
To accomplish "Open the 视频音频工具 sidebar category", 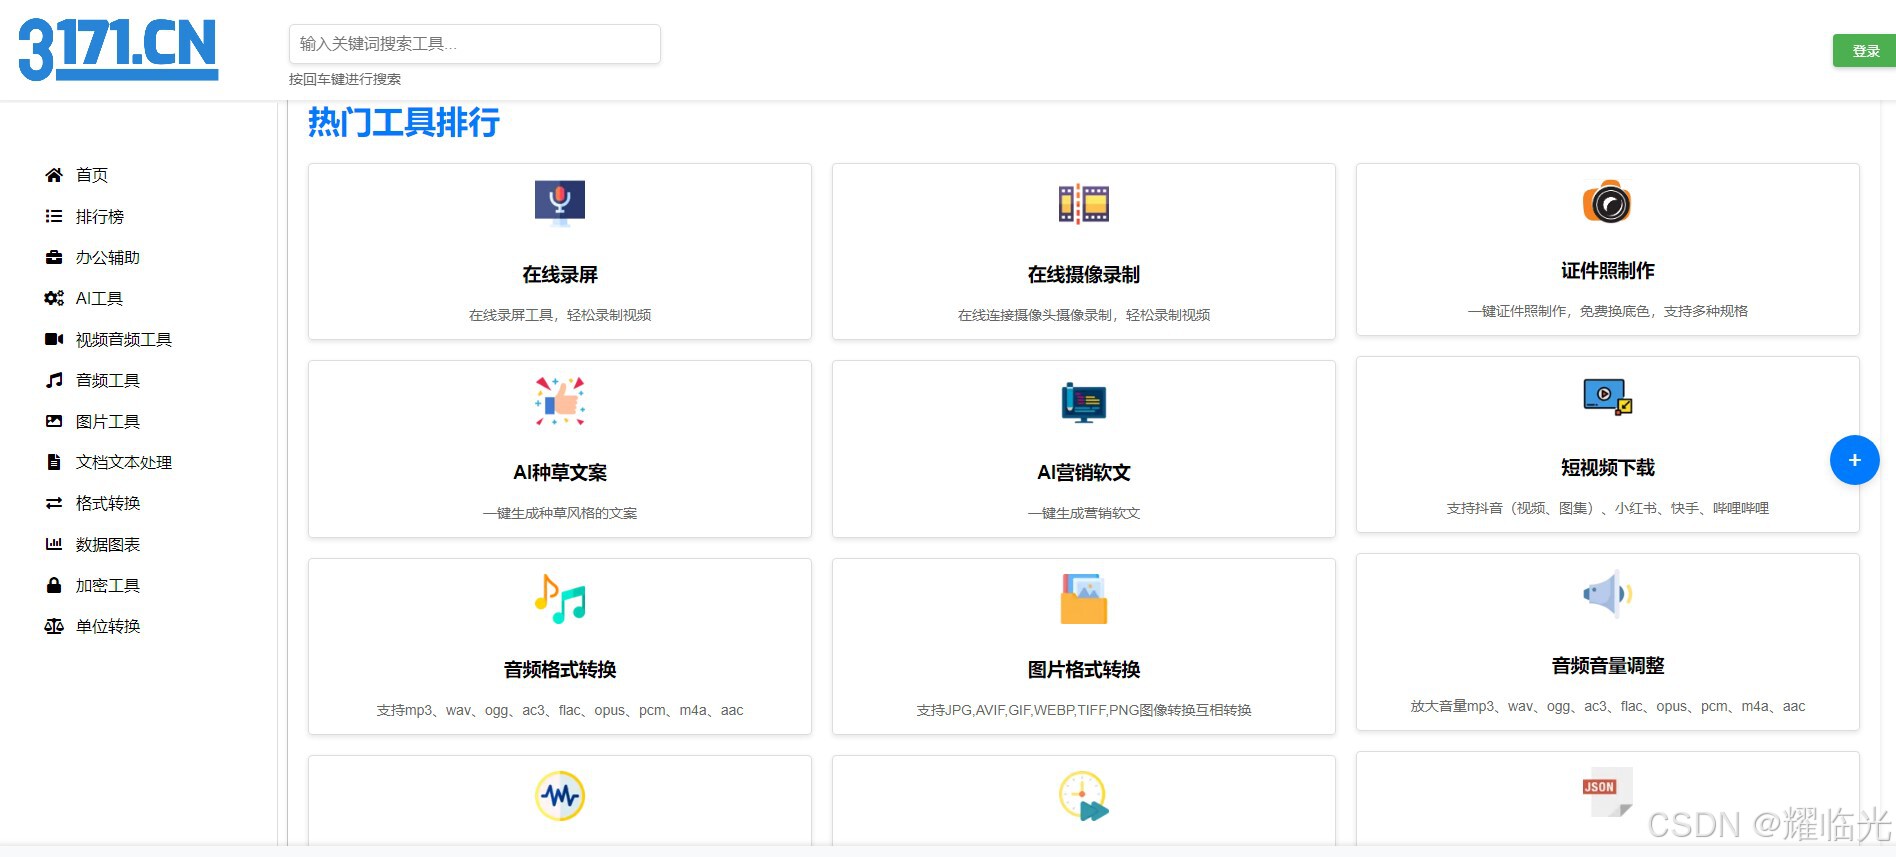I will pyautogui.click(x=124, y=339).
